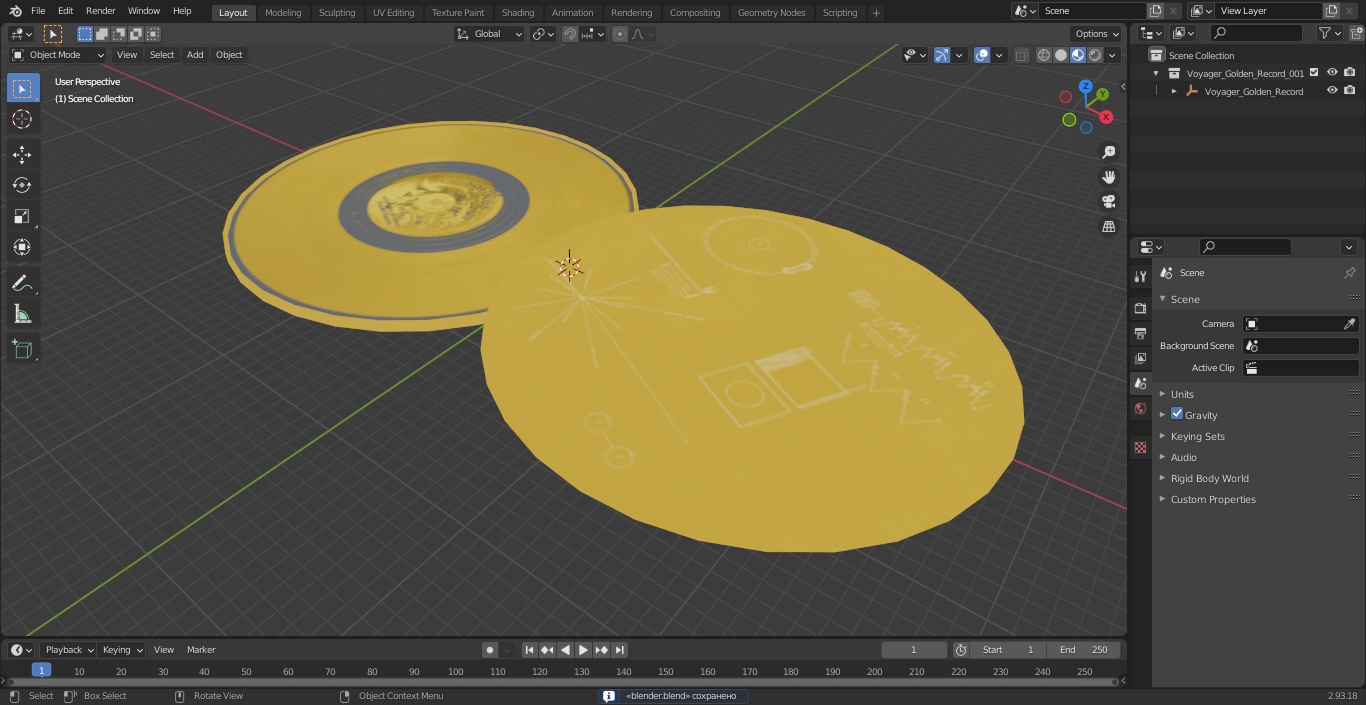Activate the Select Box tool in the left toolbar
Viewport: 1366px width, 705px height.
(x=22, y=88)
